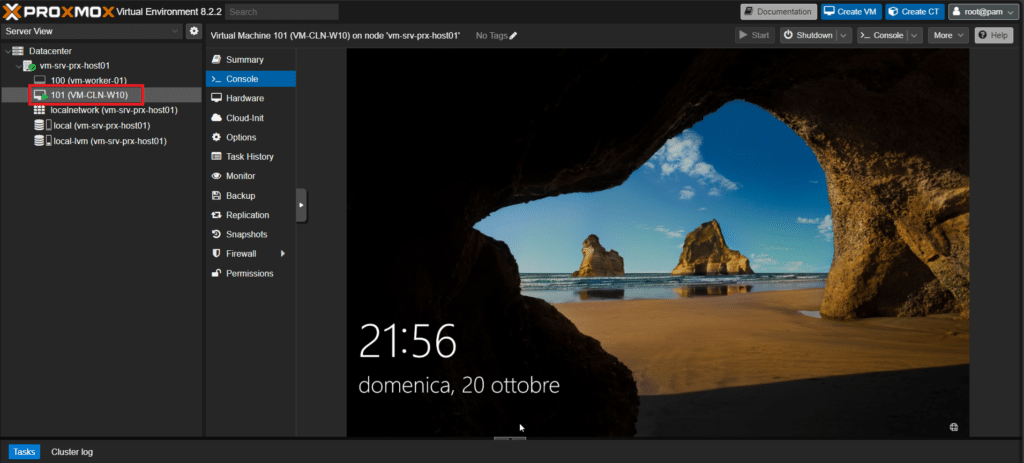Viewport: 1024px width, 463px height.
Task: Click the localnetwork grid icon
Action: click(39, 110)
